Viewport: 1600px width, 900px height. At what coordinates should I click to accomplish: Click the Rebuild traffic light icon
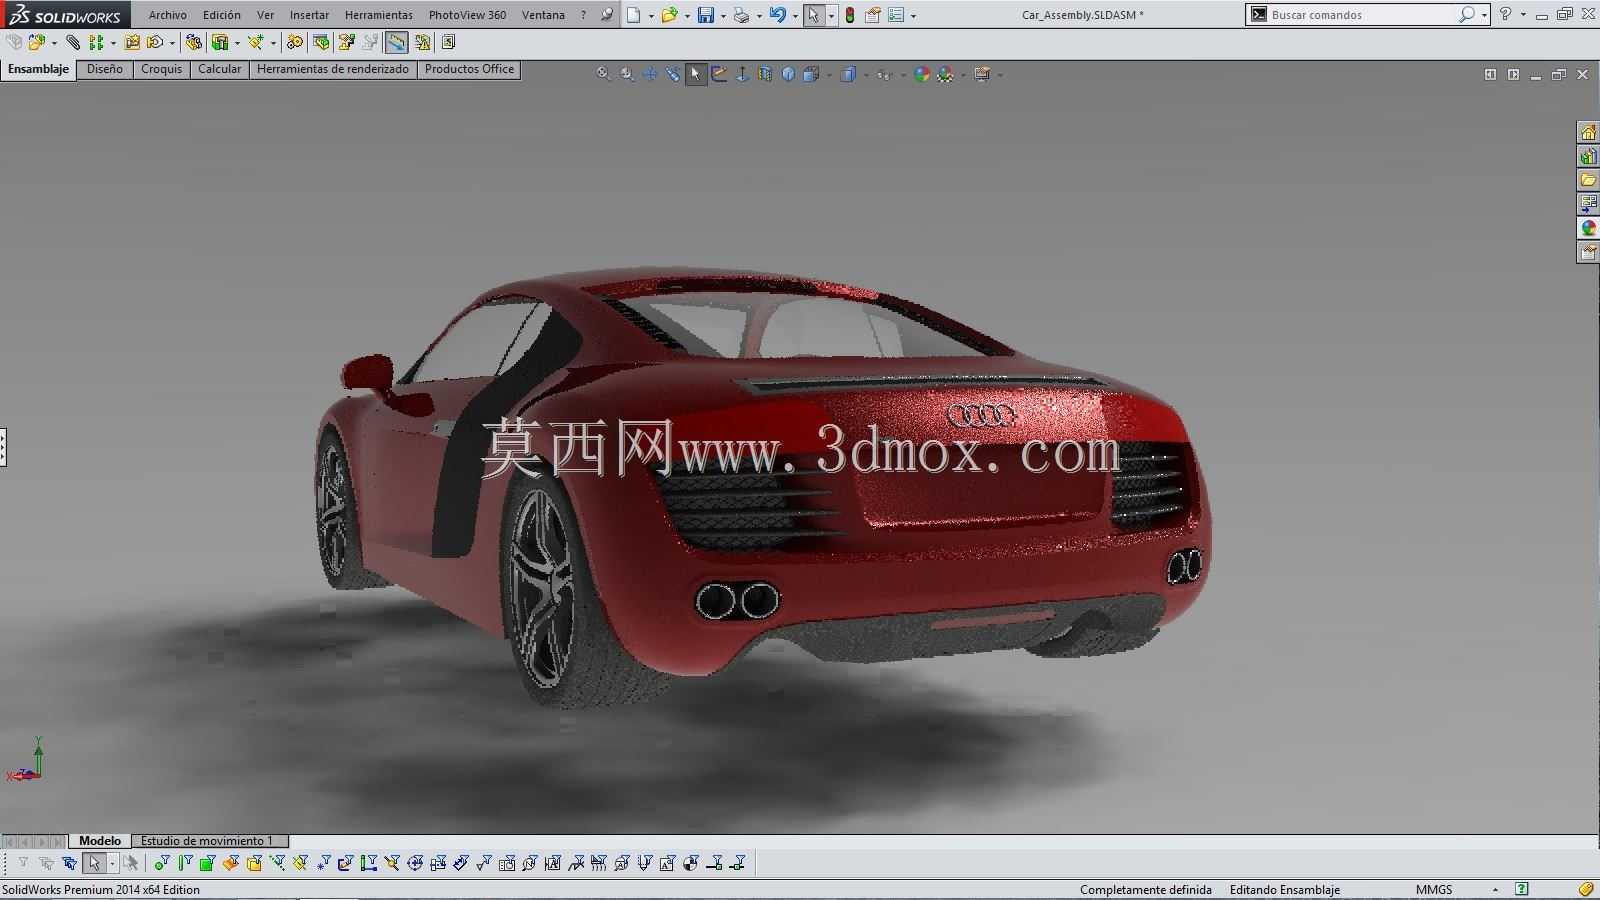click(x=849, y=15)
